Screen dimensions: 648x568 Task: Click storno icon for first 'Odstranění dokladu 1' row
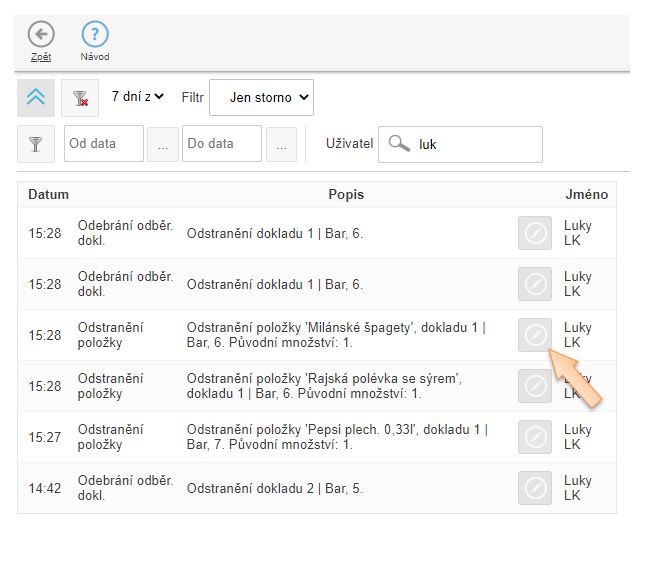point(535,233)
